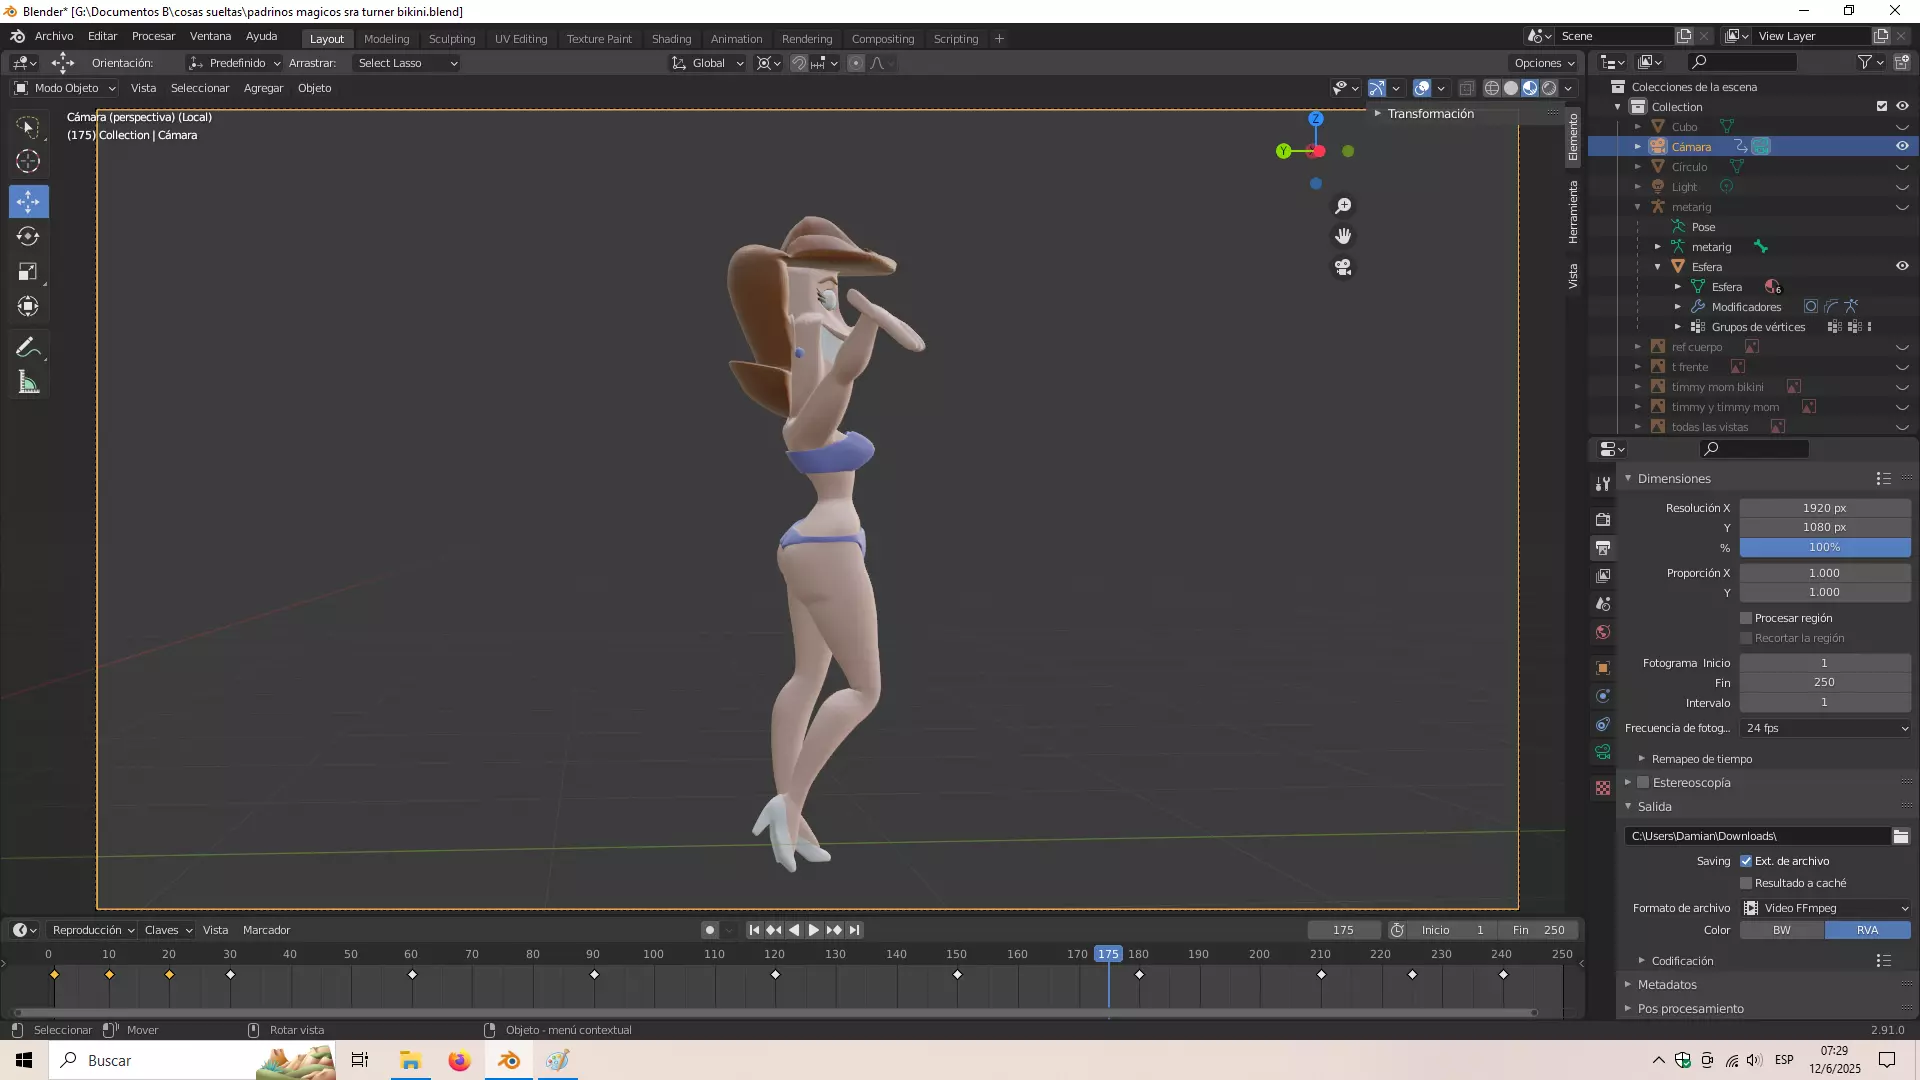Open the Scene properties tab
The image size is (1920, 1080).
tap(1603, 604)
